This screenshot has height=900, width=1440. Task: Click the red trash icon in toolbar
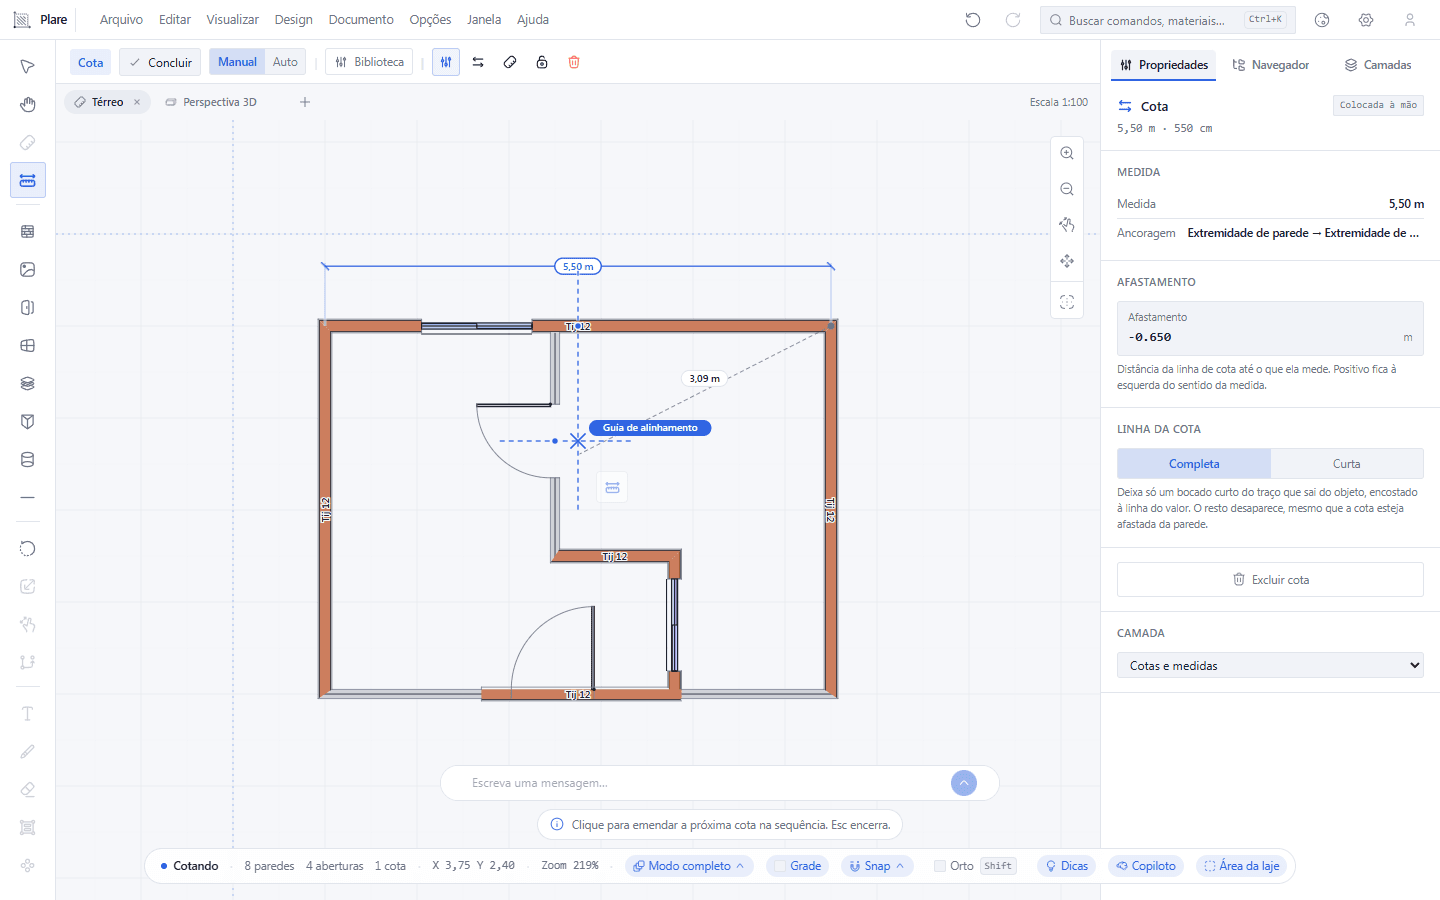[574, 62]
